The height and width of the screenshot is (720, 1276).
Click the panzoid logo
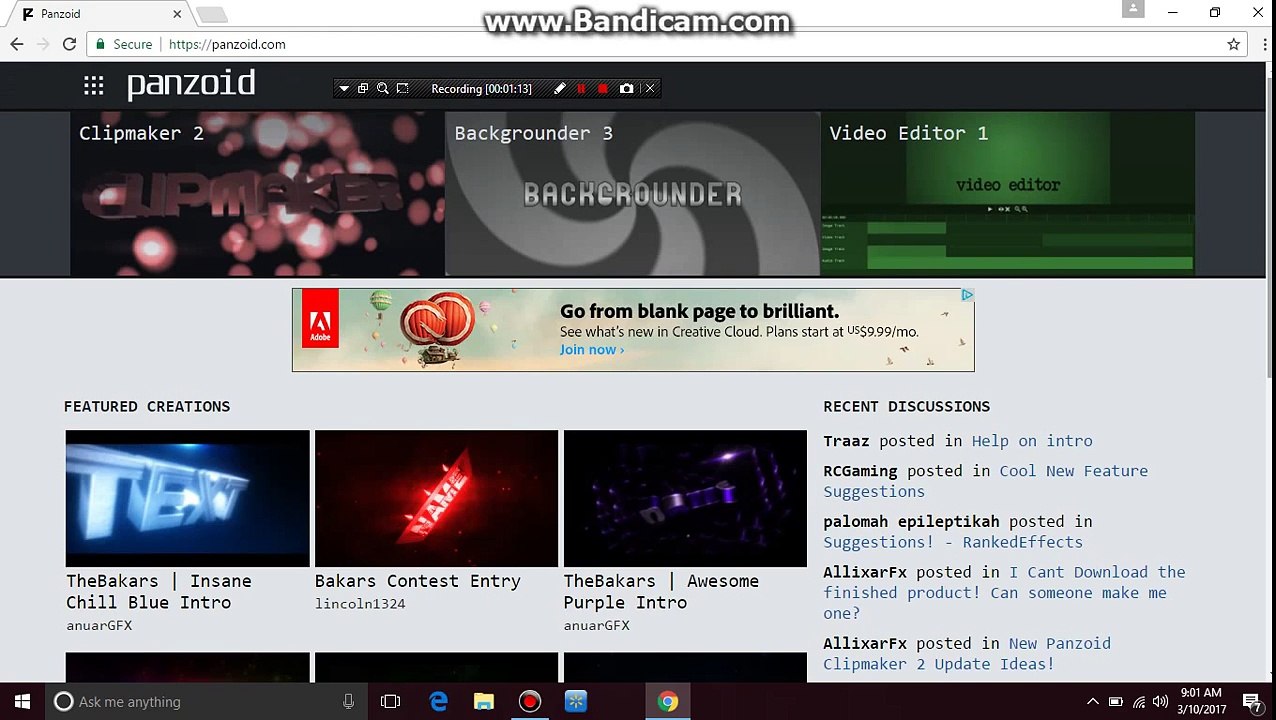(x=191, y=84)
